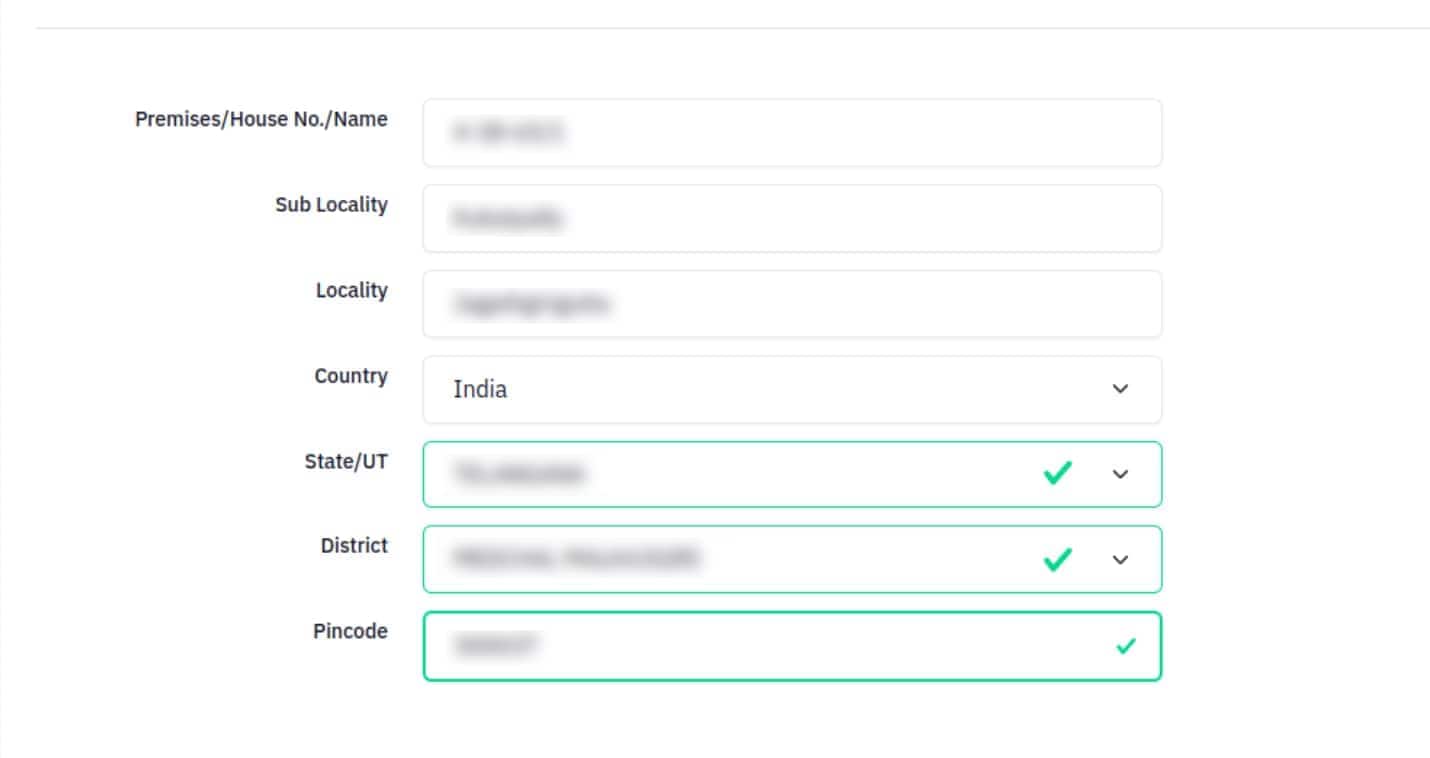Click the Premises/House No./Name label

pyautogui.click(x=261, y=119)
